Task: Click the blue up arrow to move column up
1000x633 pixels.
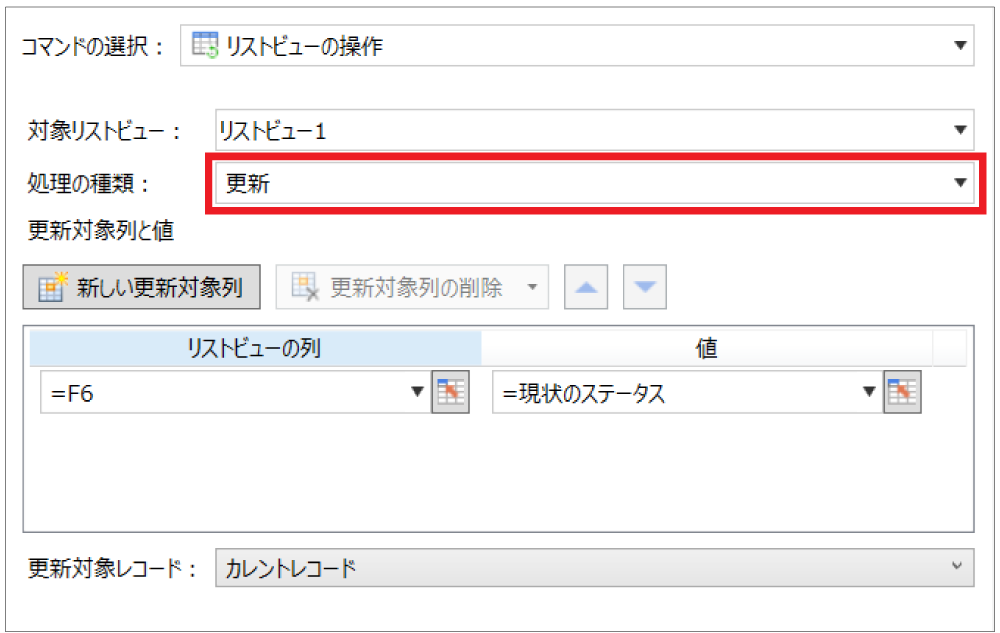Action: tap(588, 287)
